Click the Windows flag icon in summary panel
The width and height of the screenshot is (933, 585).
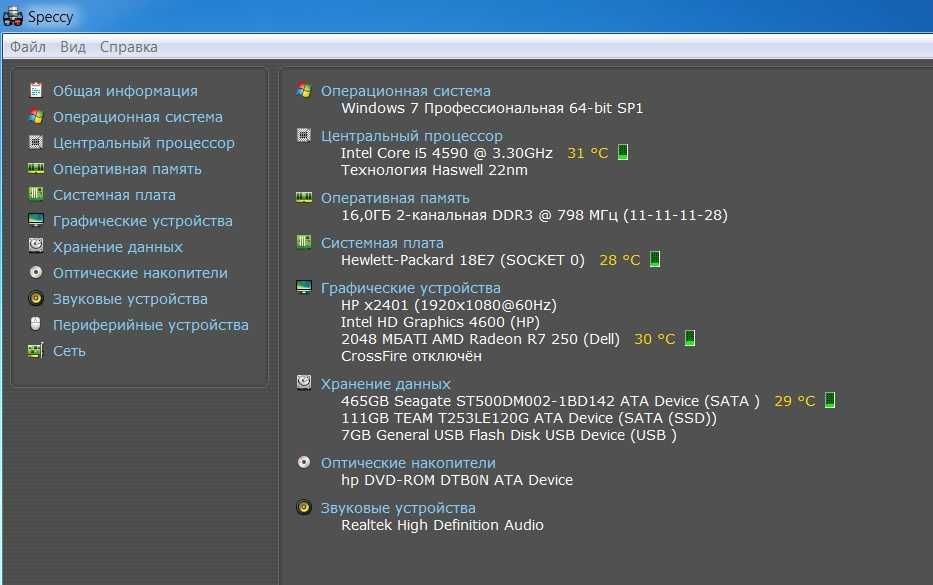pyautogui.click(x=303, y=90)
